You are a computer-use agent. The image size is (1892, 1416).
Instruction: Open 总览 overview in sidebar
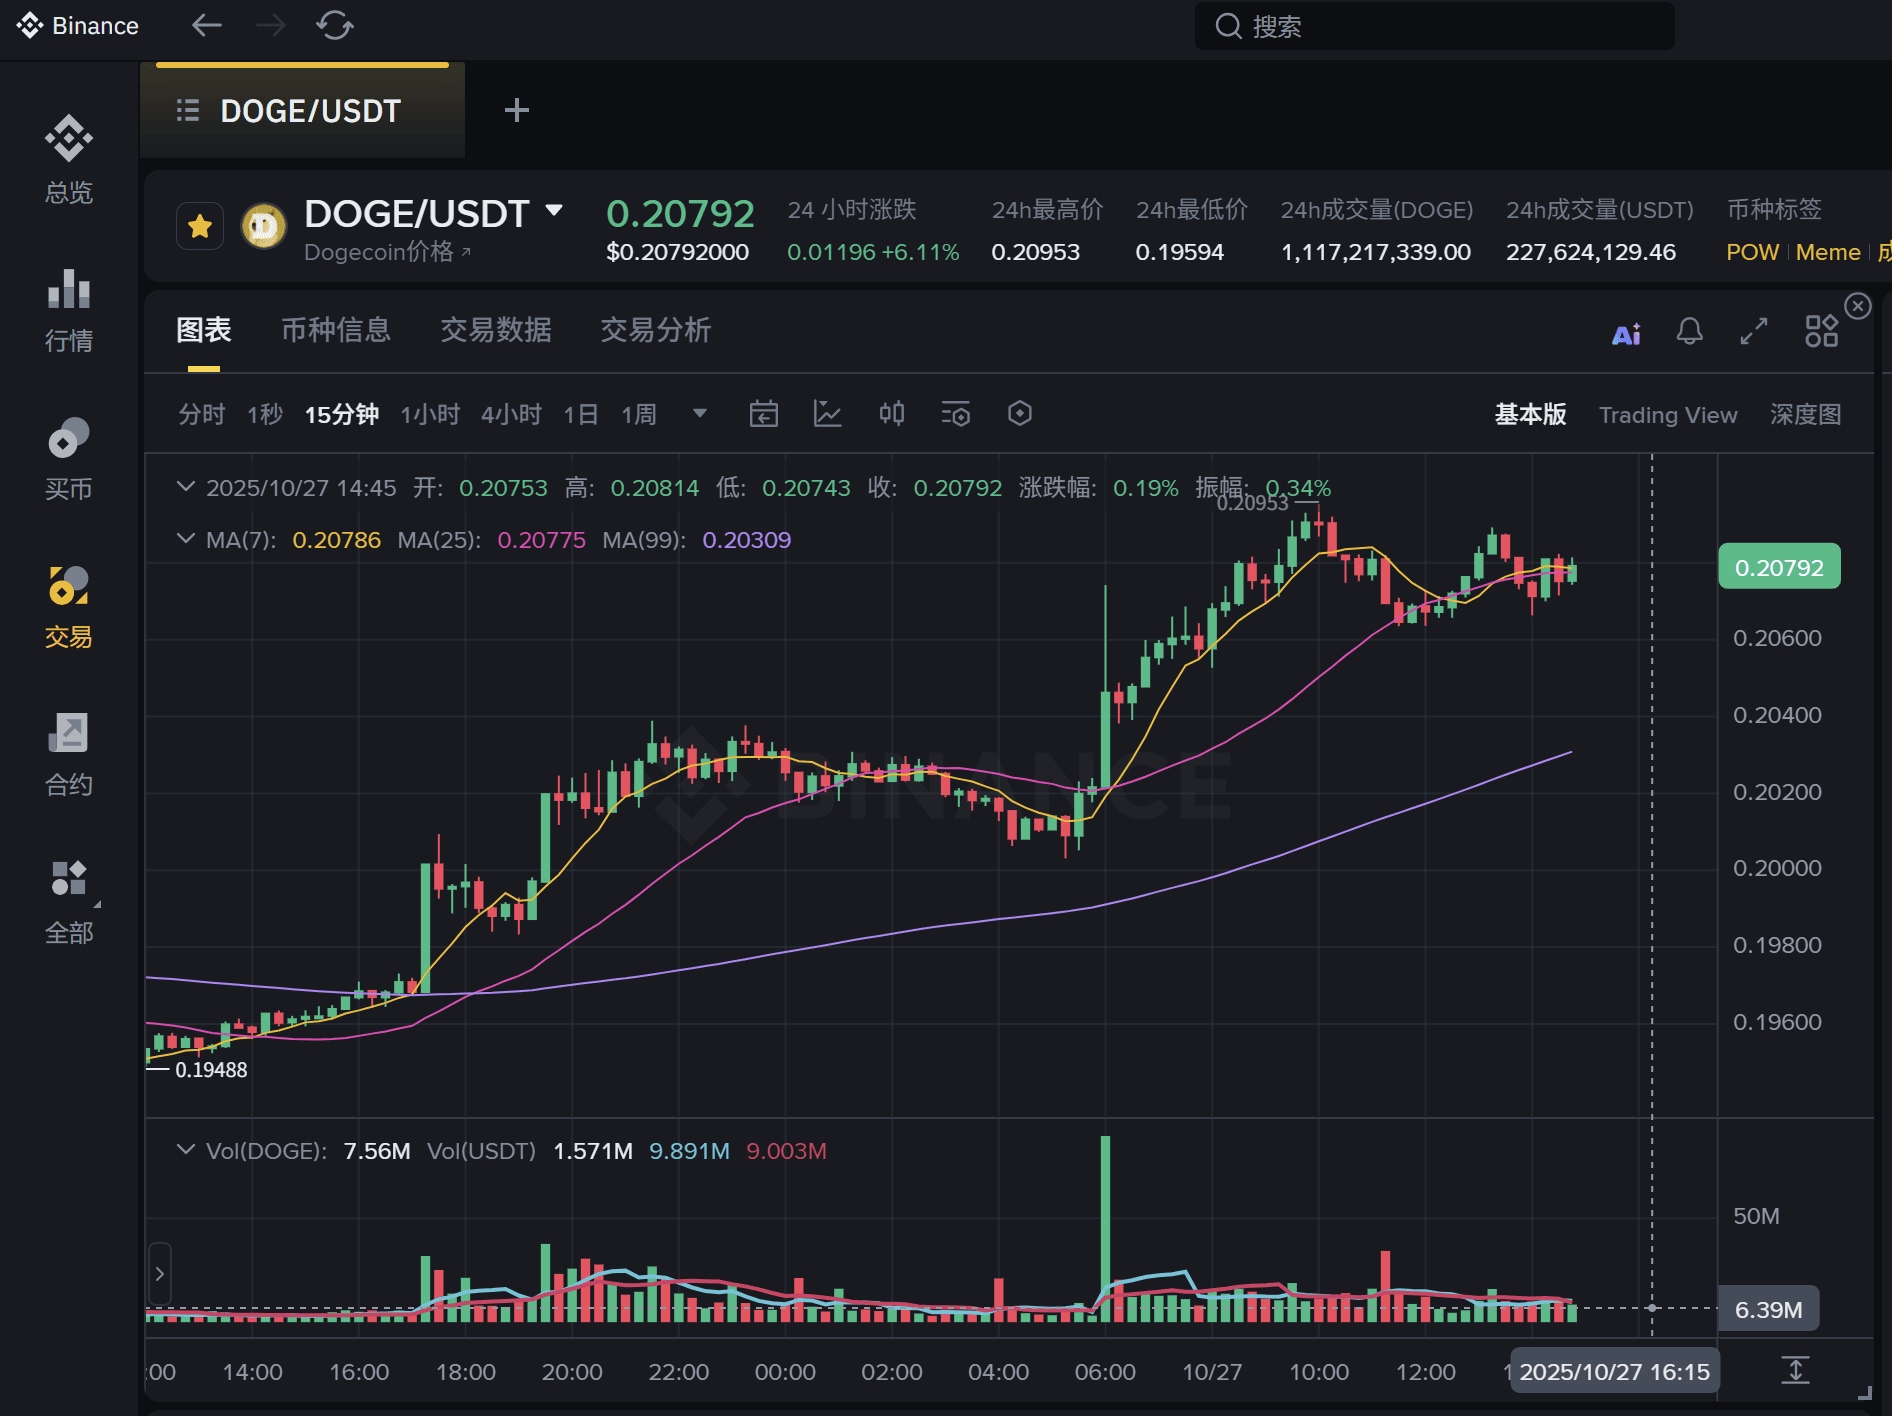[x=69, y=159]
